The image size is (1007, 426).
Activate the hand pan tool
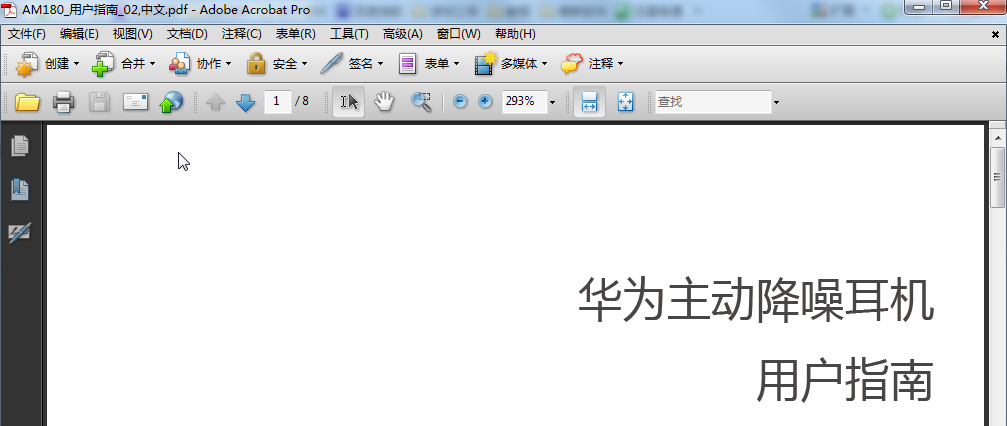(384, 102)
